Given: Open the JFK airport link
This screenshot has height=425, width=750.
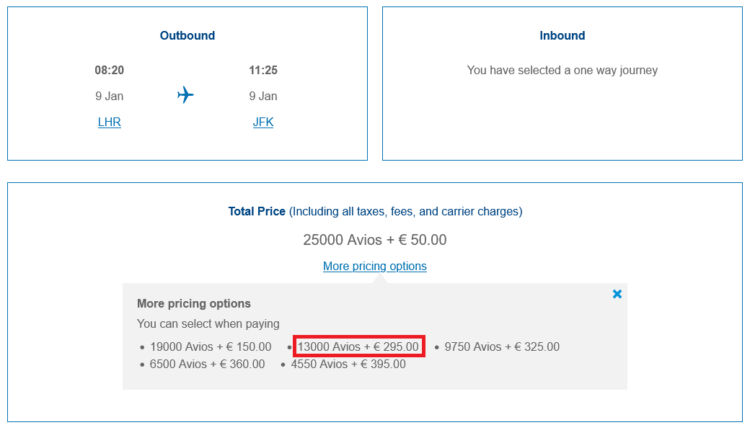Looking at the screenshot, I should [263, 122].
